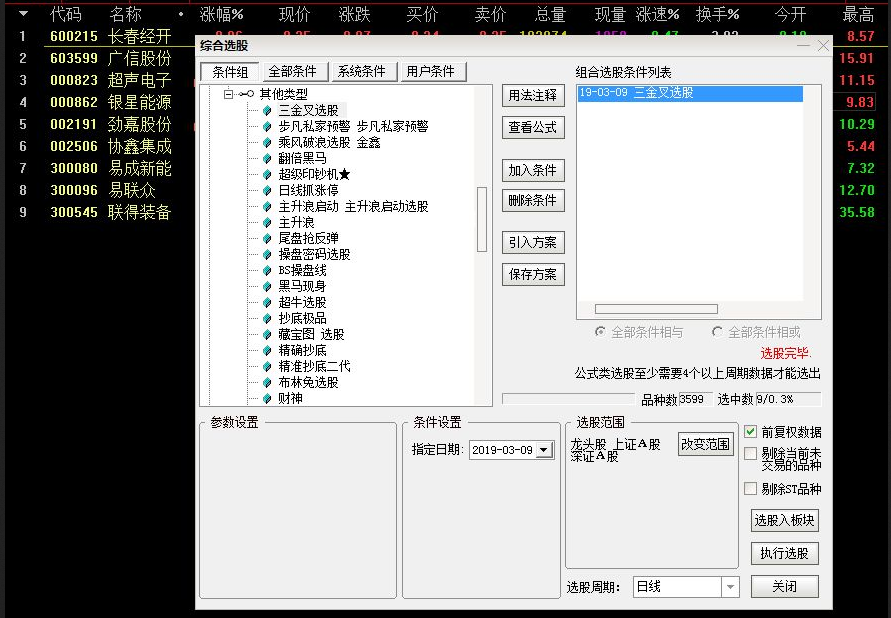Image resolution: width=891 pixels, height=618 pixels.
Task: Click the formula tree vertical scrollbar thumb
Action: [482, 219]
